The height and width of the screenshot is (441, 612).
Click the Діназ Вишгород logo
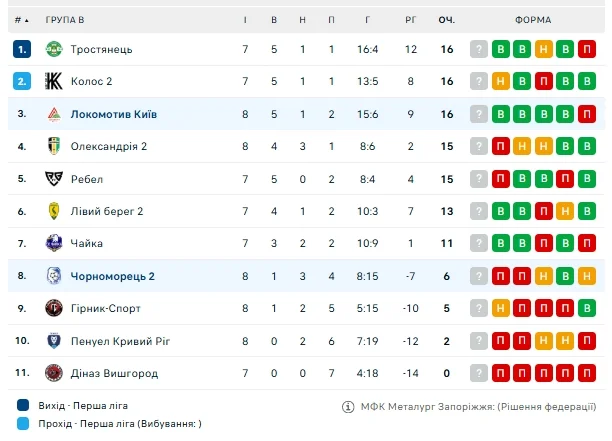54,373
